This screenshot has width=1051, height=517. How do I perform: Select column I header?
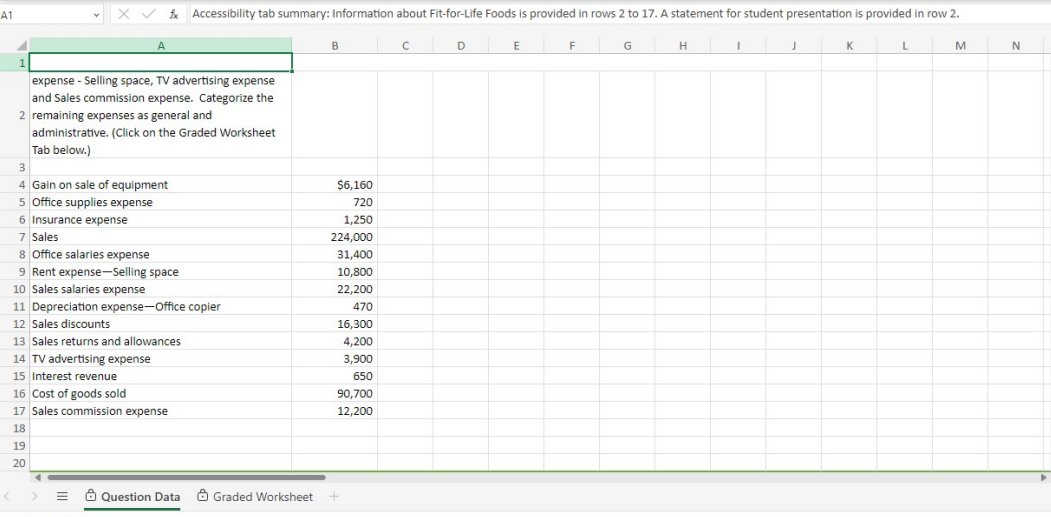[738, 46]
